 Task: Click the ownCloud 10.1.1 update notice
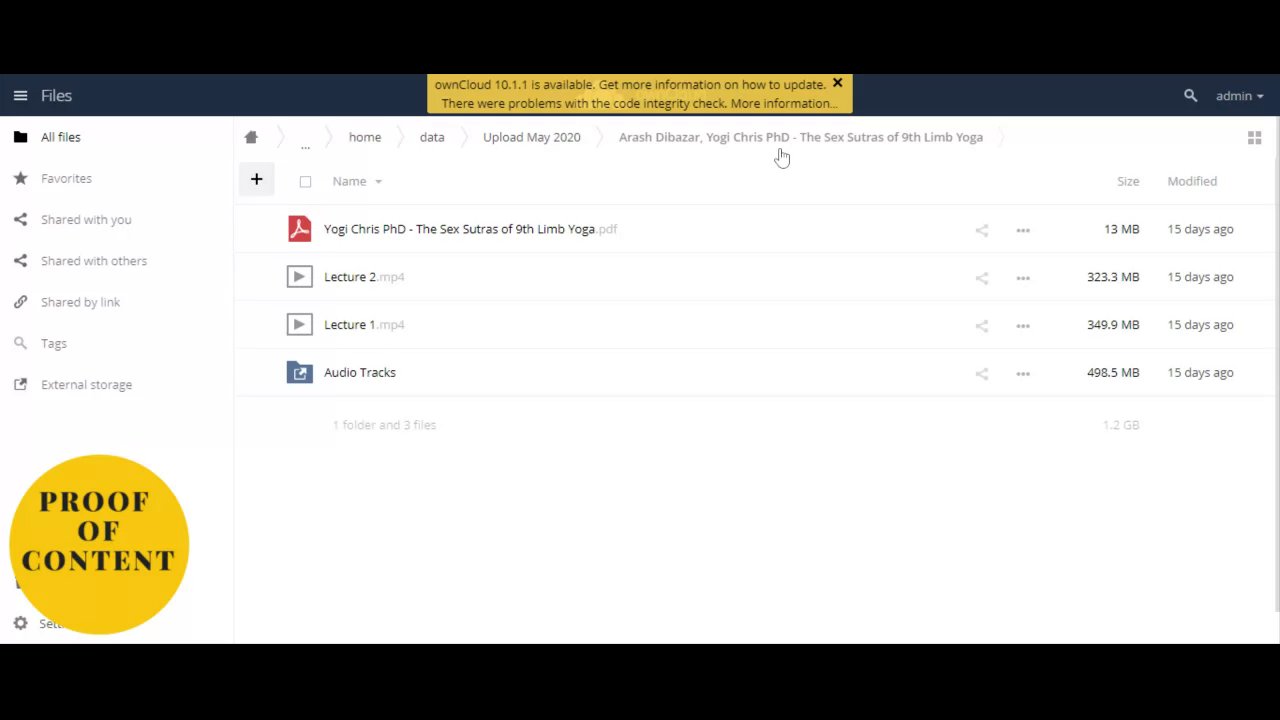pyautogui.click(x=631, y=85)
